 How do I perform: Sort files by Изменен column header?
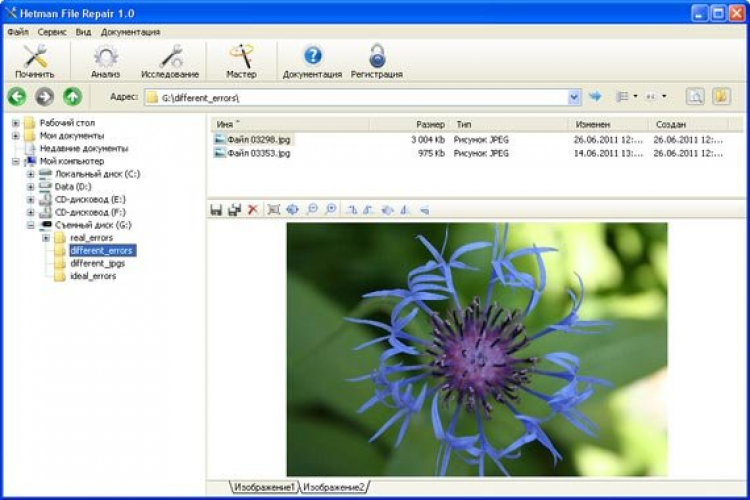(x=609, y=124)
